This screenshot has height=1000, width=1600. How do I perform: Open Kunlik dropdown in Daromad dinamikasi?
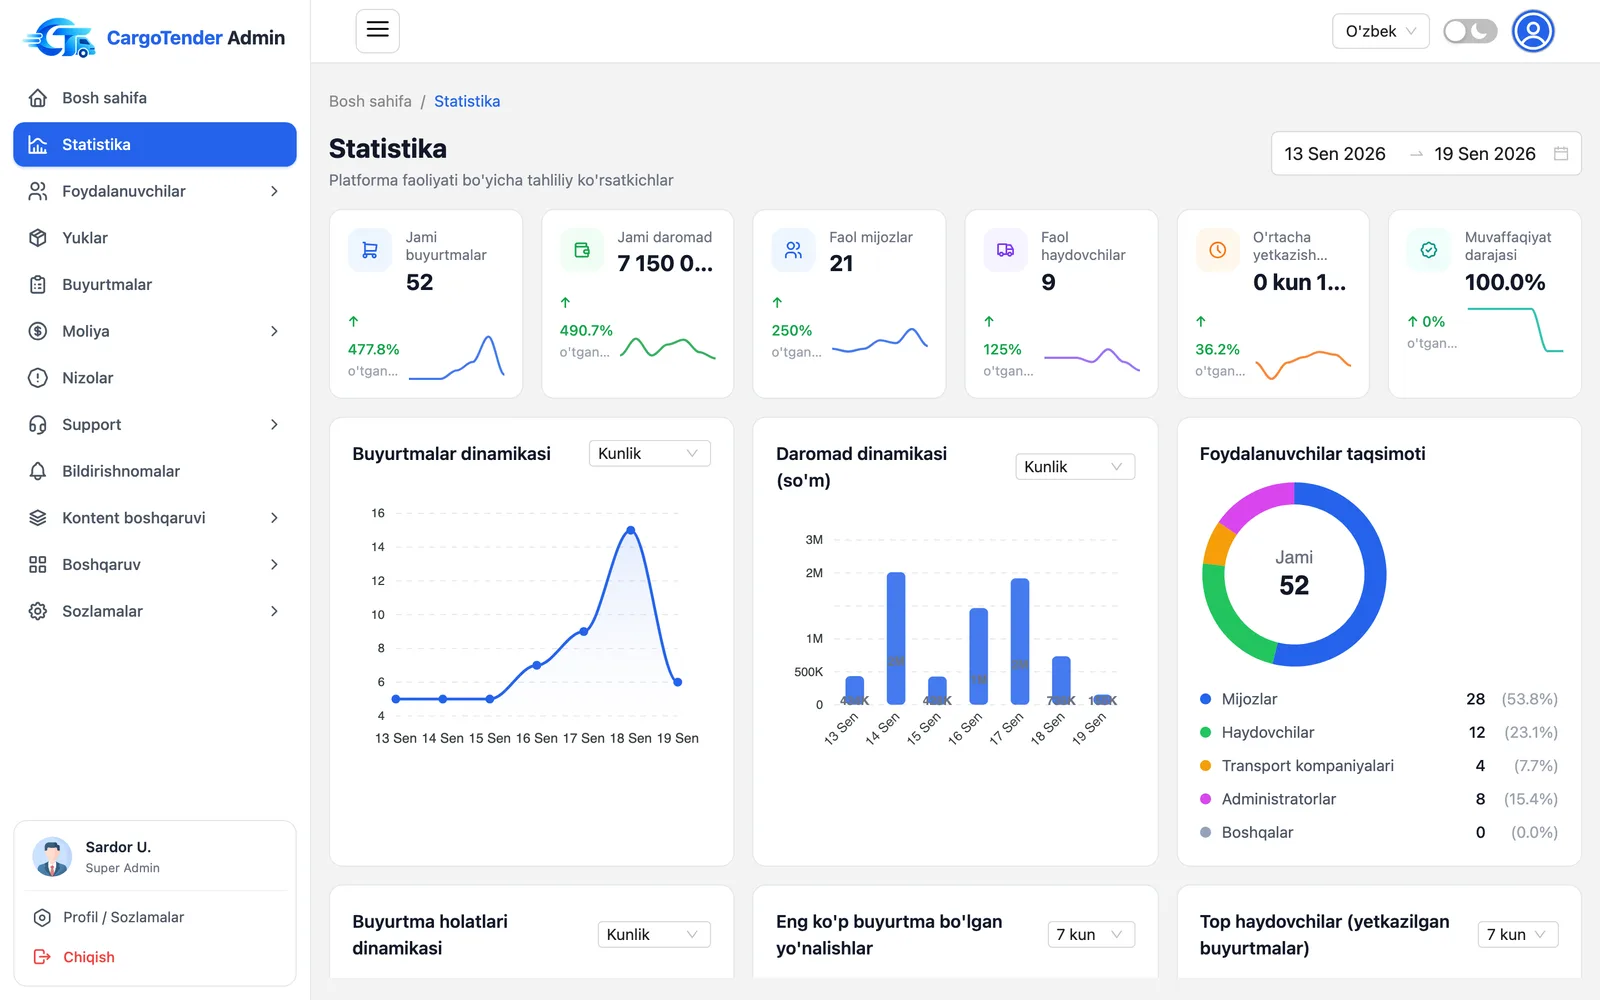(x=1075, y=467)
